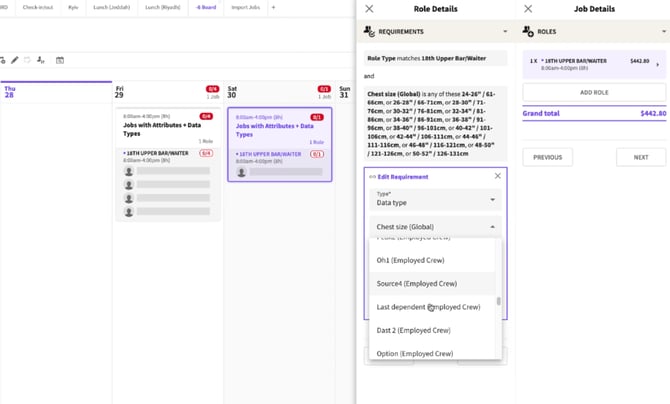Open the Lunch (Jeddah) tab
The image size is (670, 404).
[x=112, y=7]
